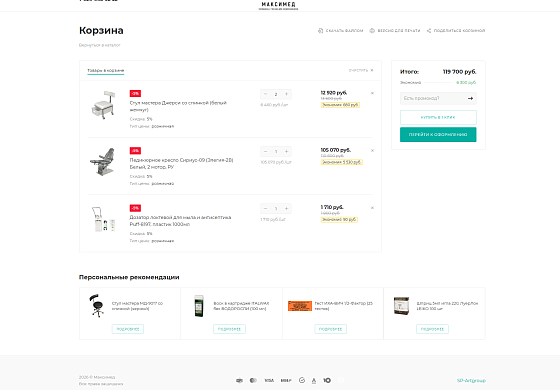560x390 pixels.
Task: Click the 'Купить в 1 клик' button
Action: [438, 117]
